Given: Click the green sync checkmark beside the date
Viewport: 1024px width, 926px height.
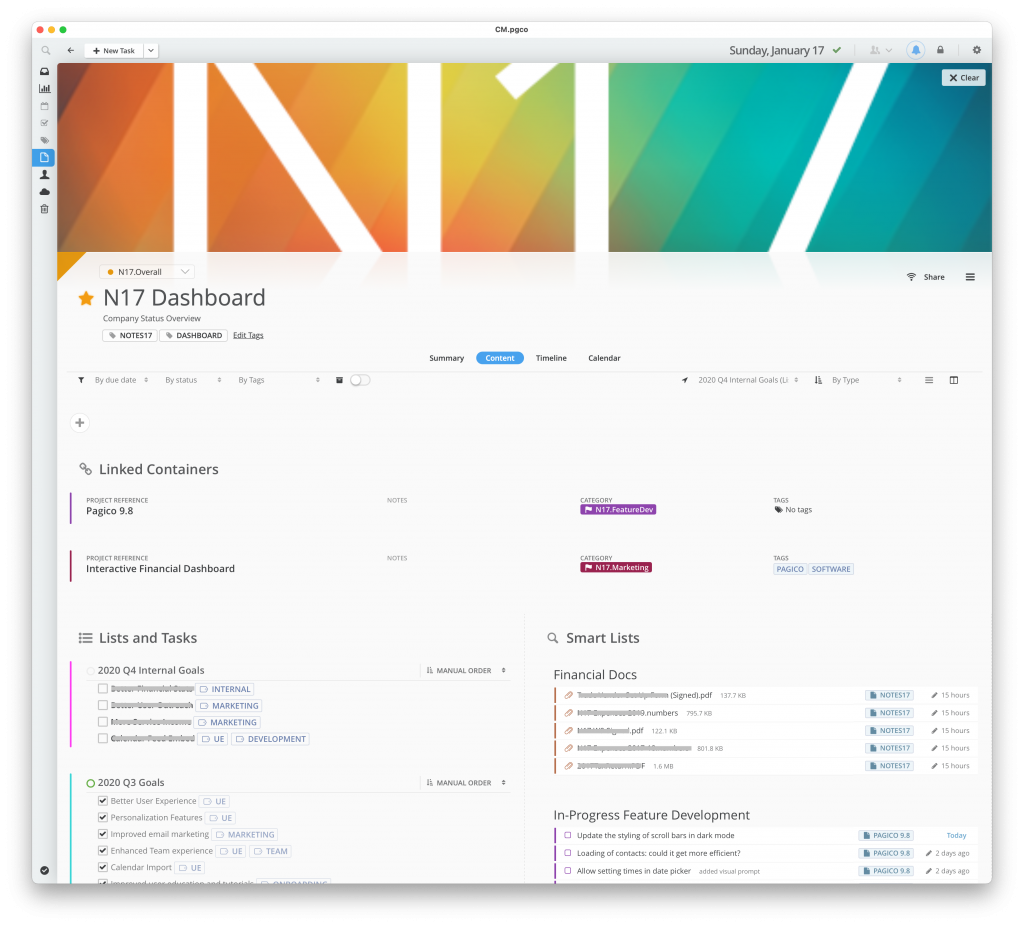Looking at the screenshot, I should [x=837, y=50].
